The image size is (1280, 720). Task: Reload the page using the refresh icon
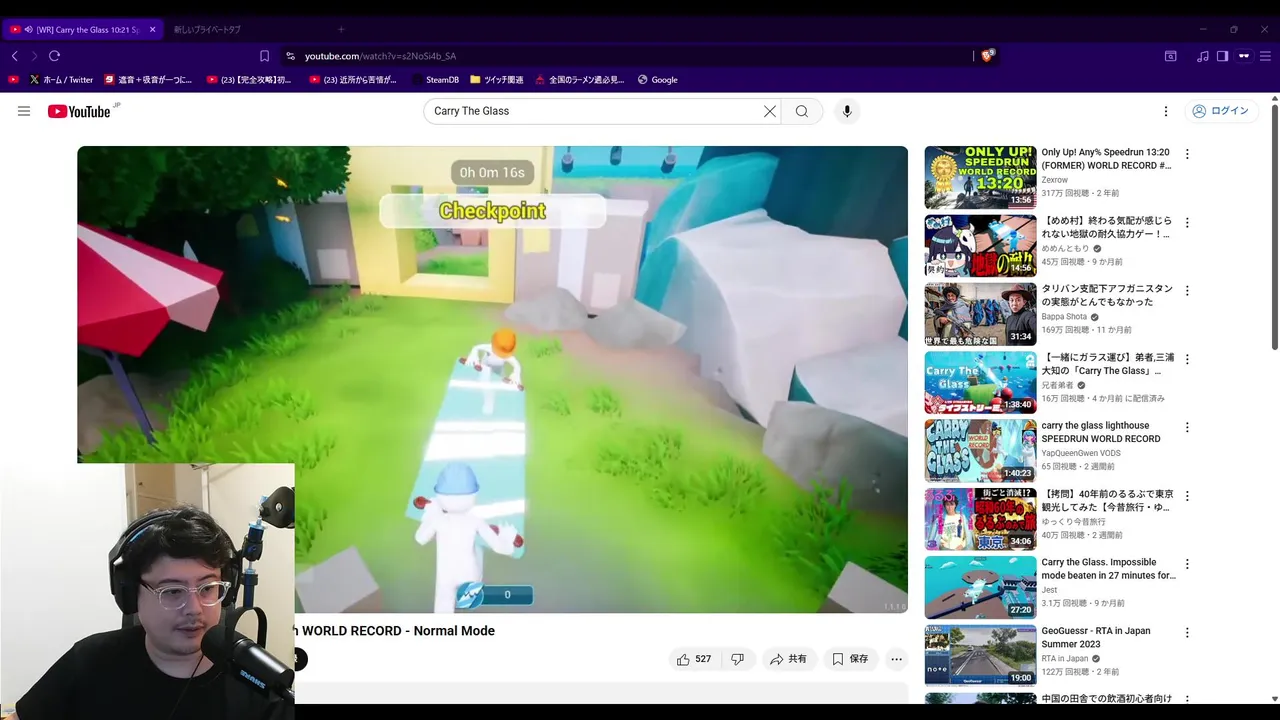(x=55, y=56)
